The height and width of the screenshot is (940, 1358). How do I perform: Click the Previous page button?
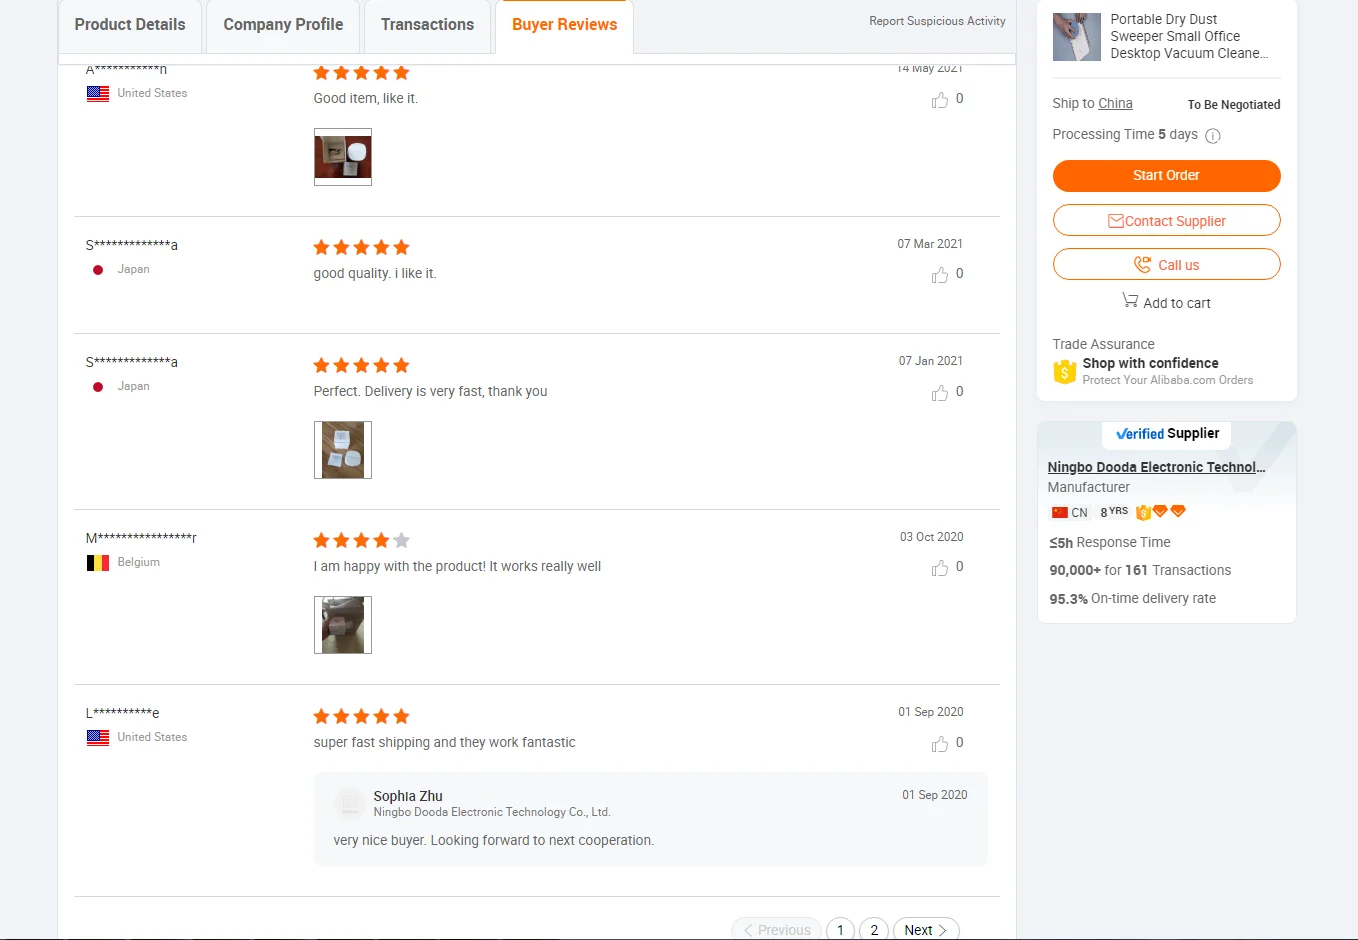[777, 930]
